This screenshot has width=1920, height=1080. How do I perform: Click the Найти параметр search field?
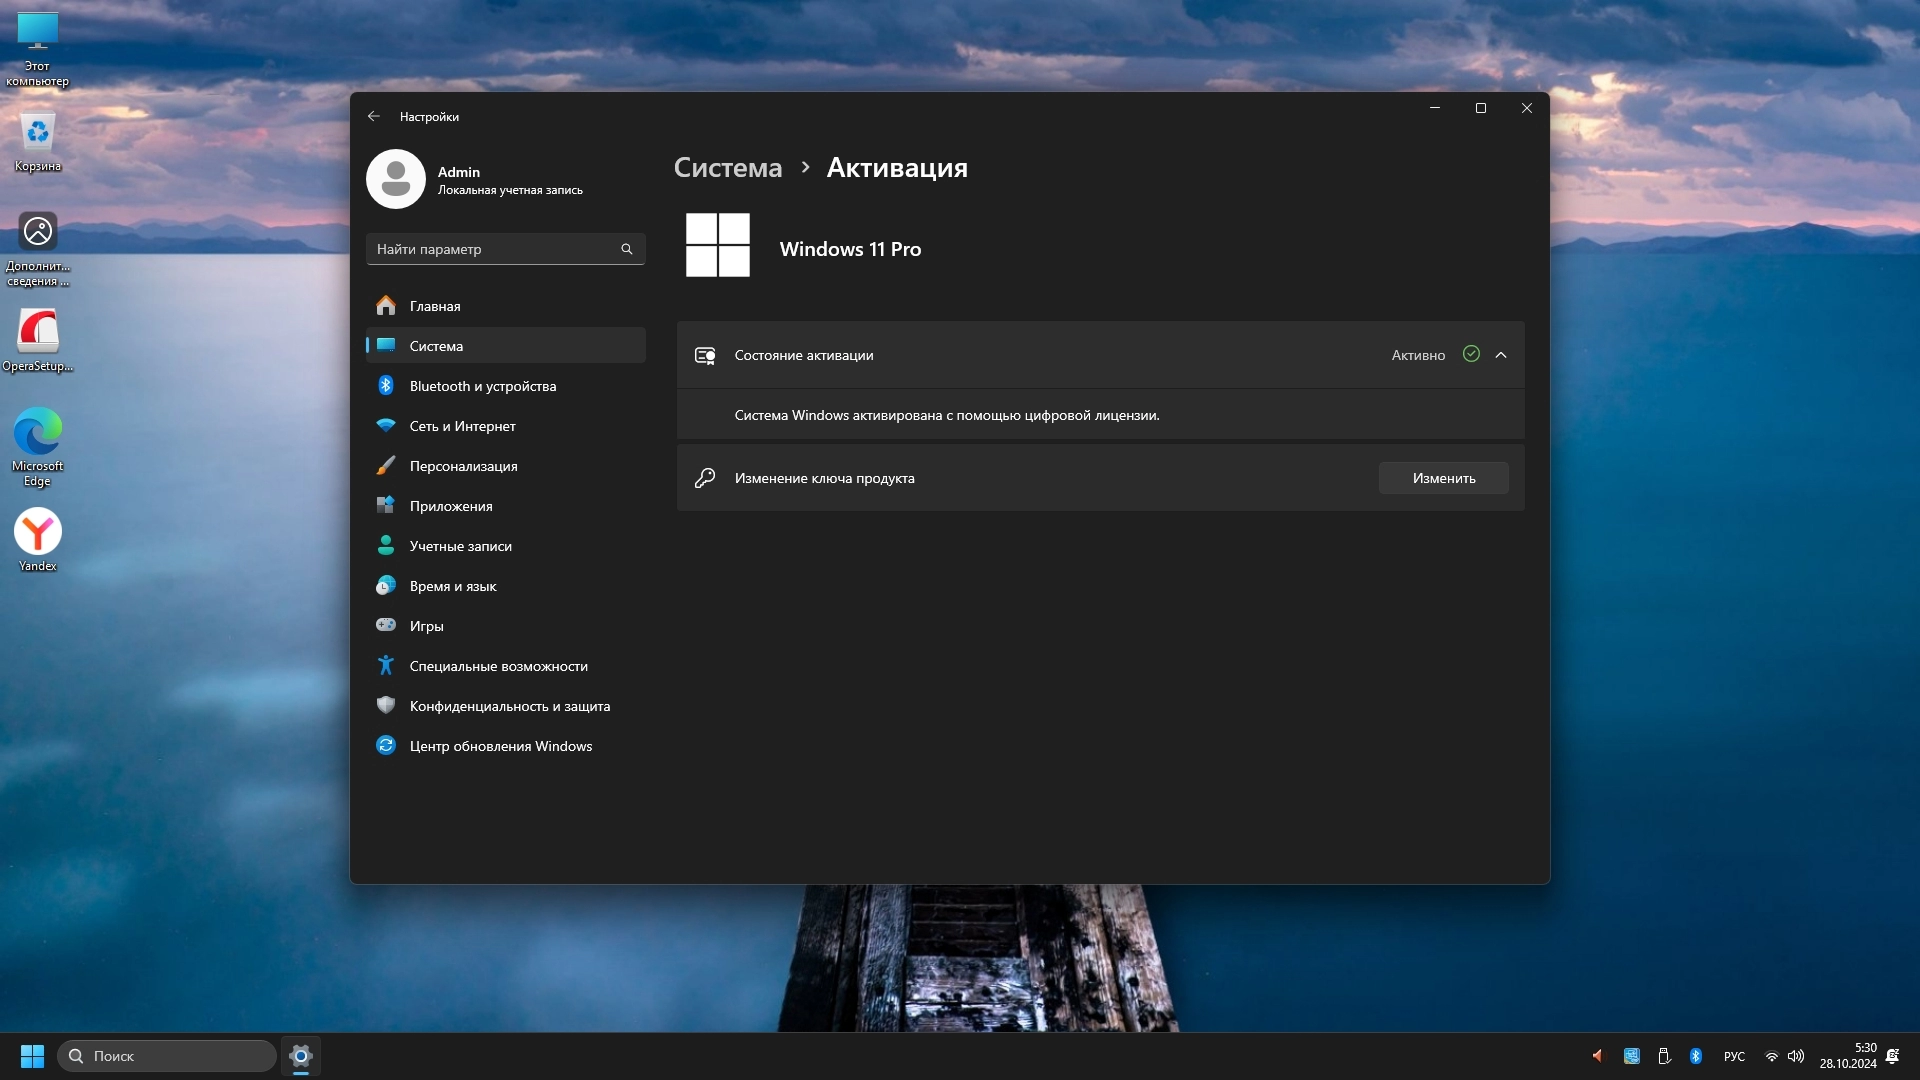pyautogui.click(x=495, y=249)
